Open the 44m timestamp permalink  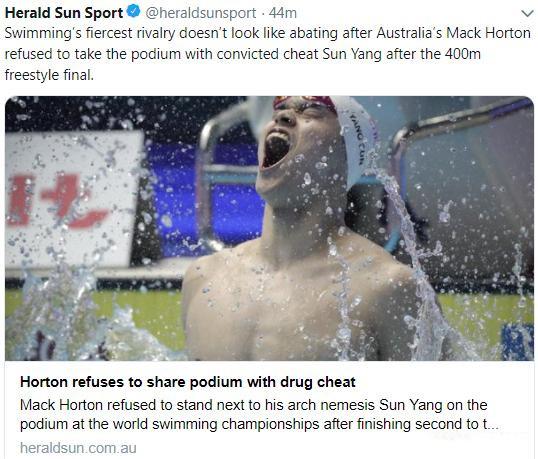pyautogui.click(x=282, y=13)
